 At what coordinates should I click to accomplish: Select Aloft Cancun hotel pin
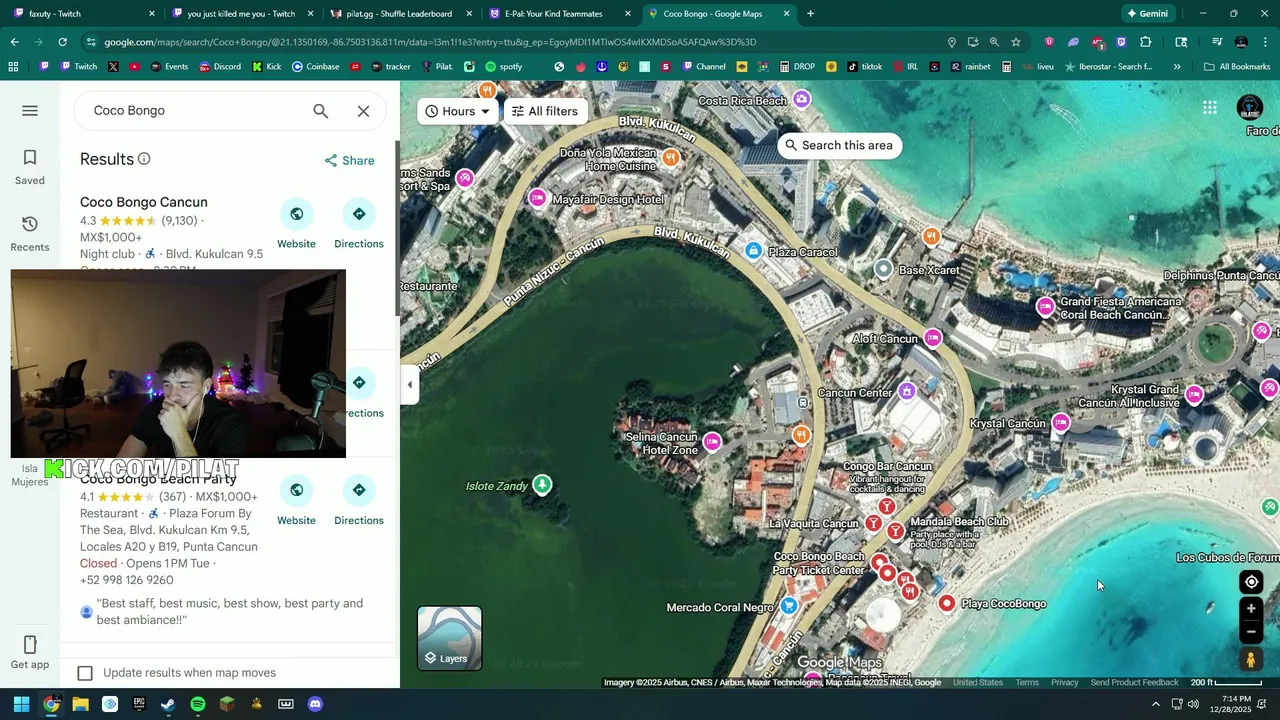(x=933, y=338)
